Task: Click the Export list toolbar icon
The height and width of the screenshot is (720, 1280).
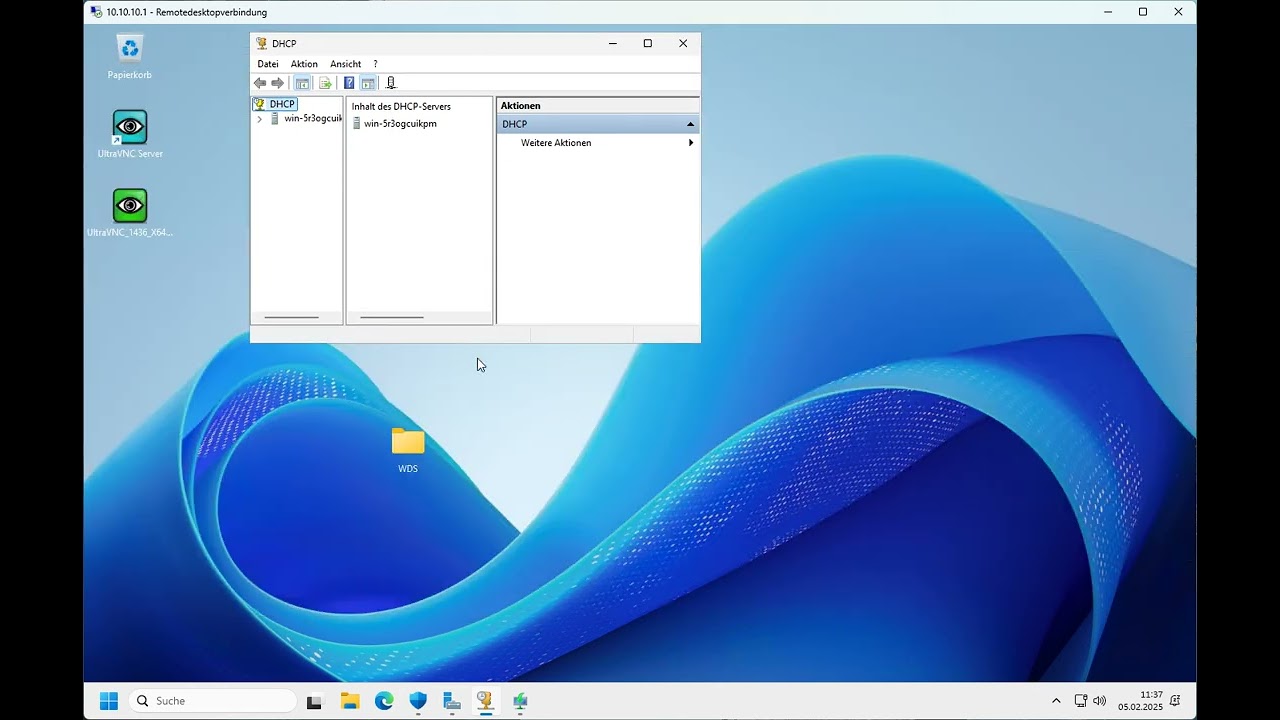Action: click(325, 83)
